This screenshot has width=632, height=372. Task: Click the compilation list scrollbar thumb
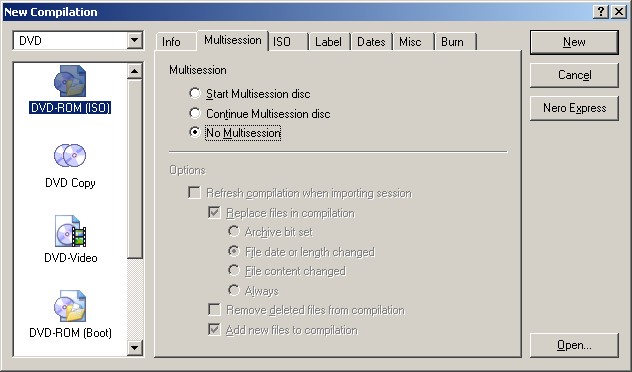135,168
